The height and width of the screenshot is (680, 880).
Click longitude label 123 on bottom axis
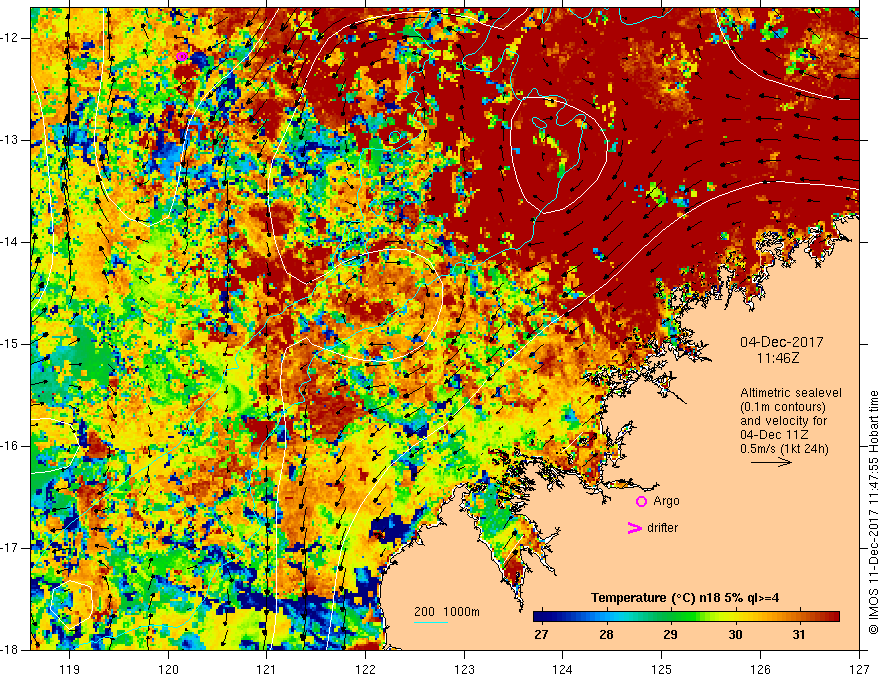pyautogui.click(x=464, y=669)
